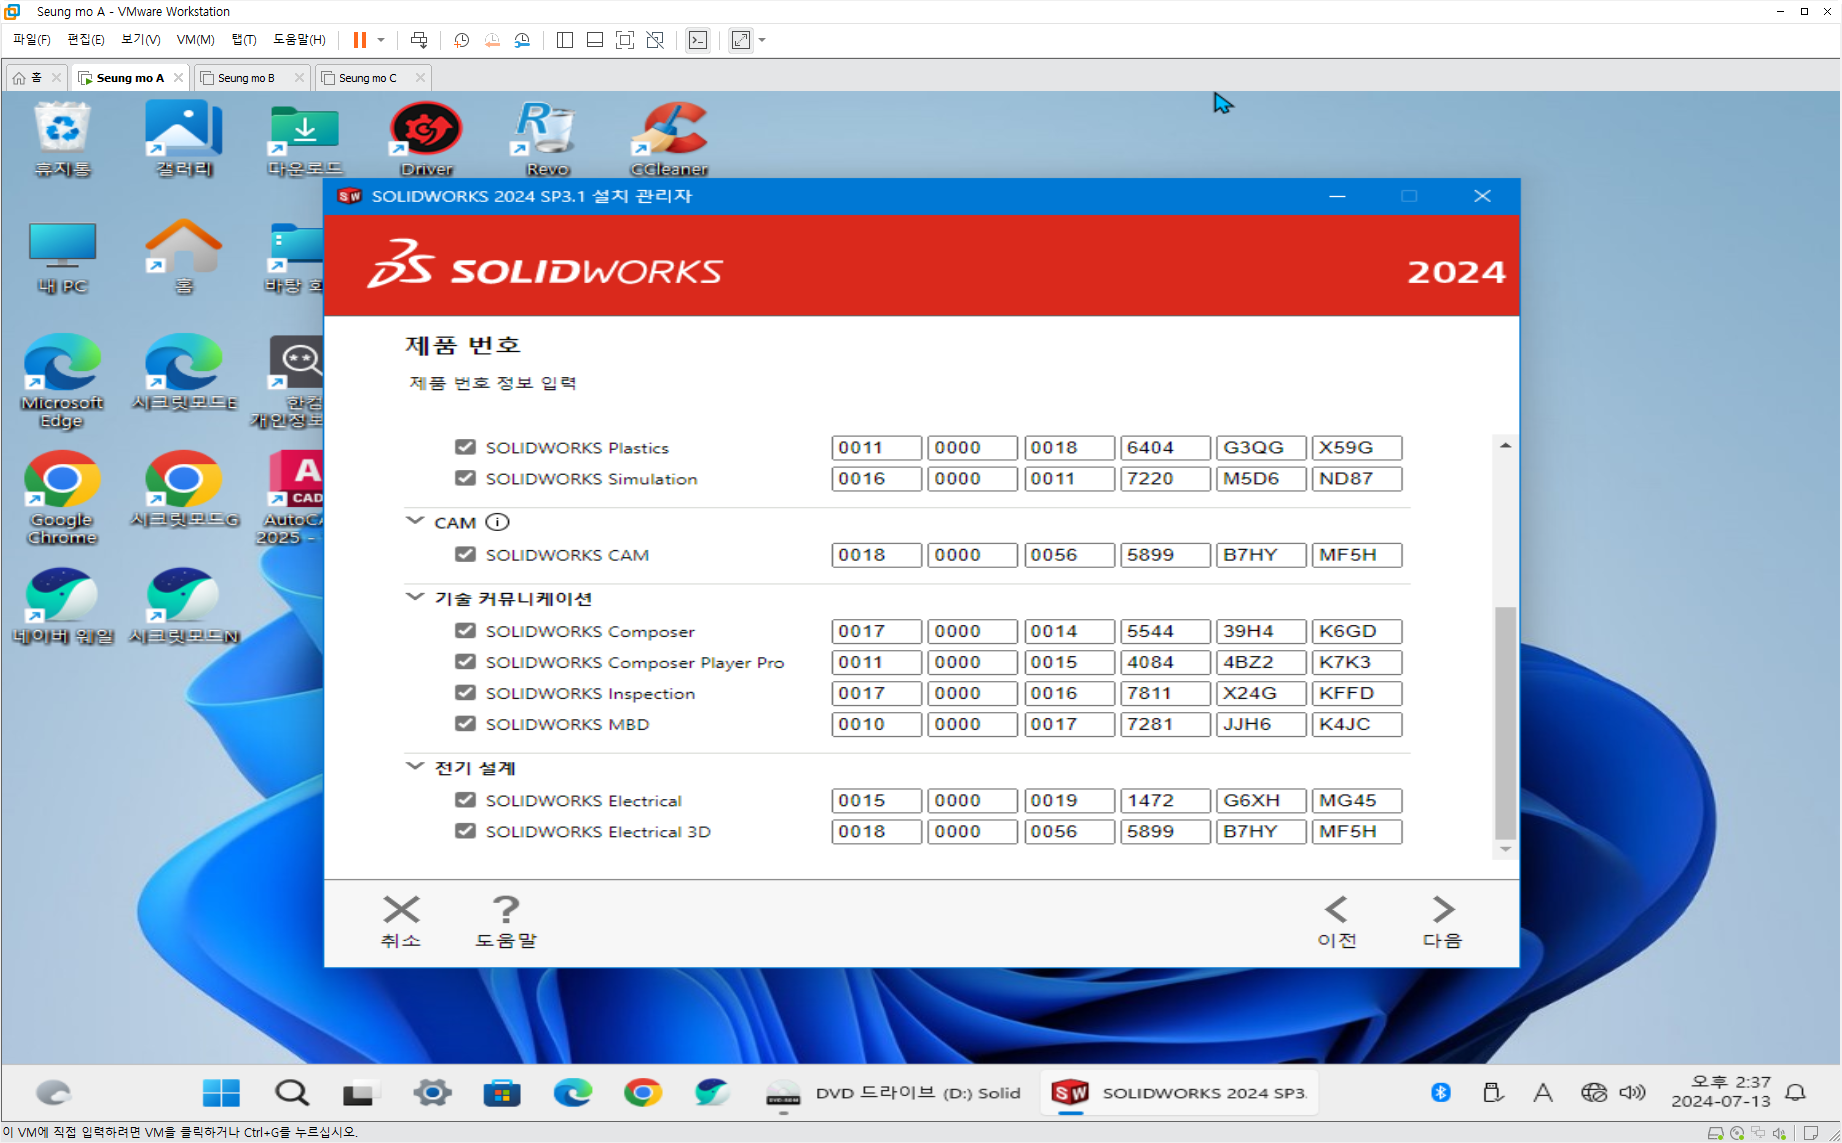Screen dimensions: 1842x1143
Task: Collapse the CAM section chevron
Action: coord(415,521)
